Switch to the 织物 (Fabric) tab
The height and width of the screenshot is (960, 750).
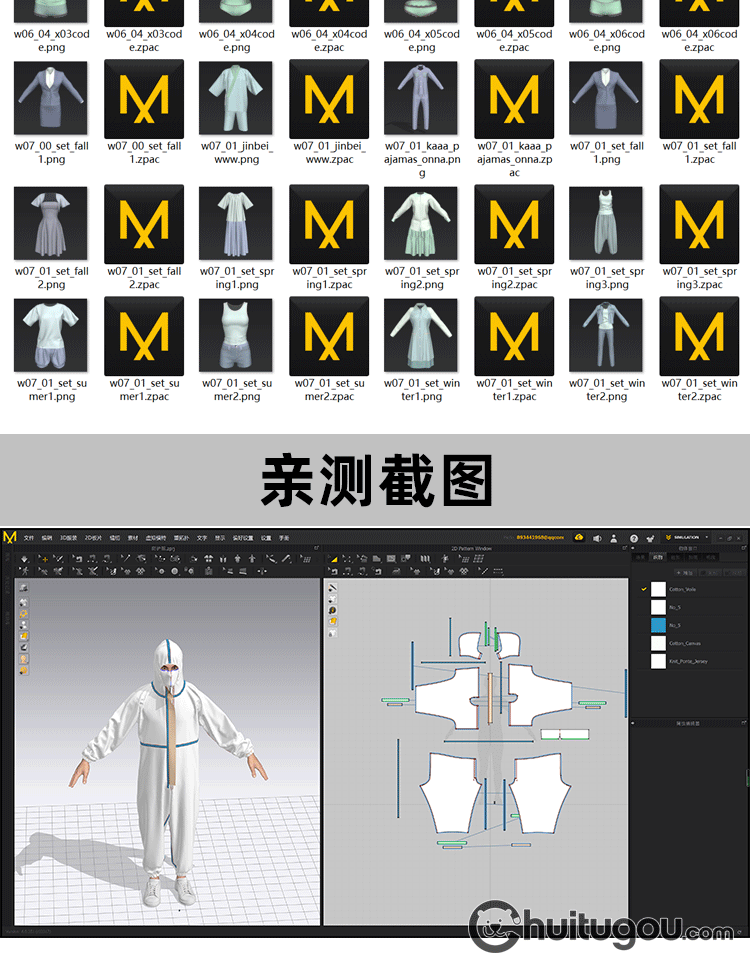pyautogui.click(x=657, y=557)
